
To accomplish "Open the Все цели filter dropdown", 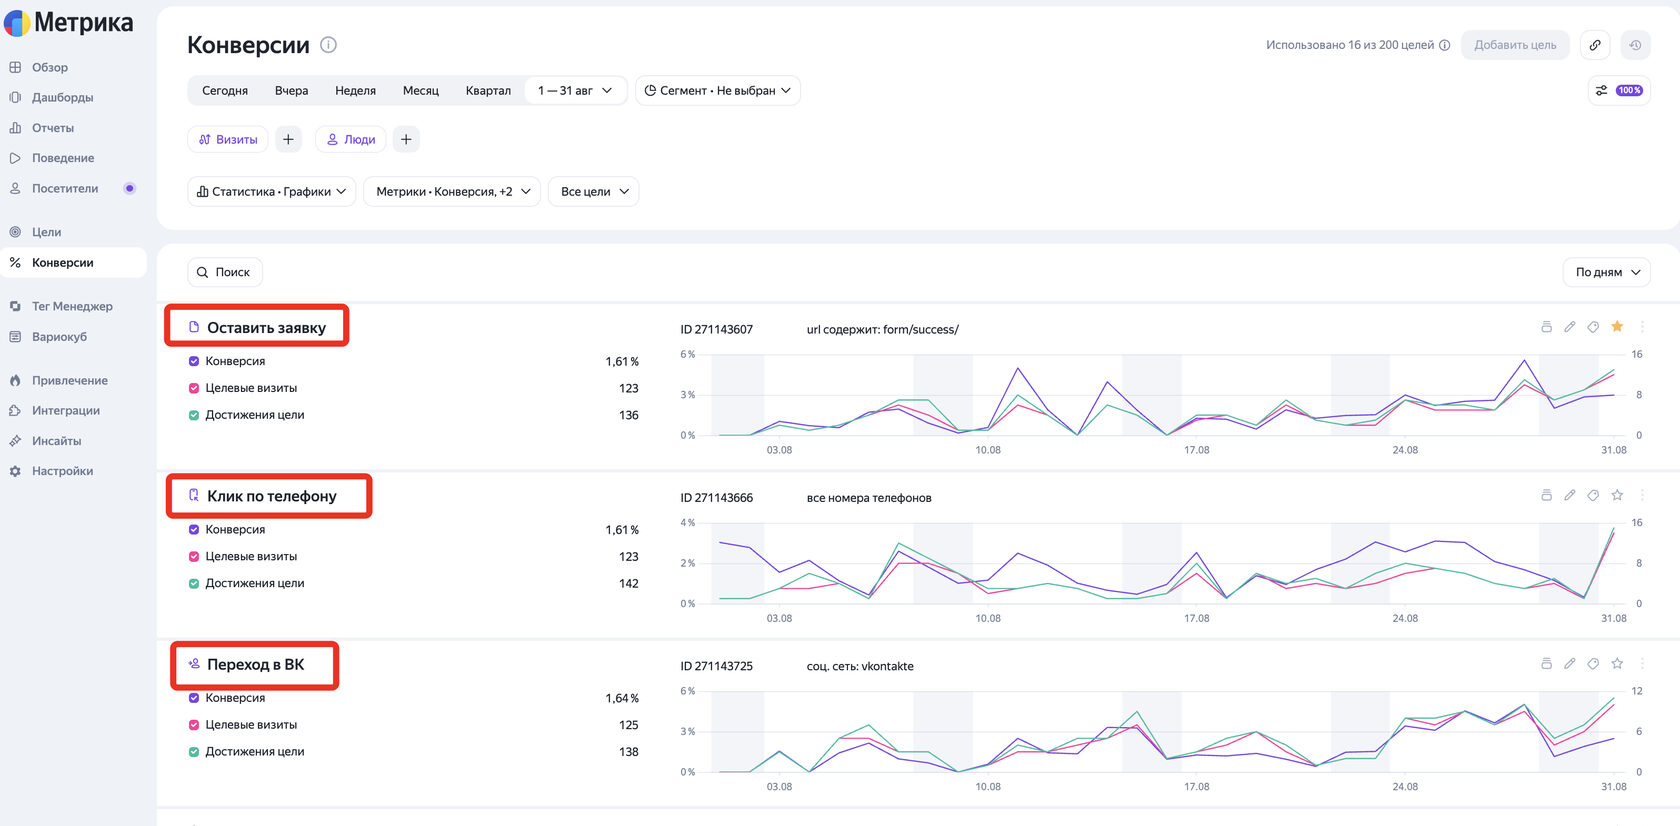I will click(x=594, y=191).
